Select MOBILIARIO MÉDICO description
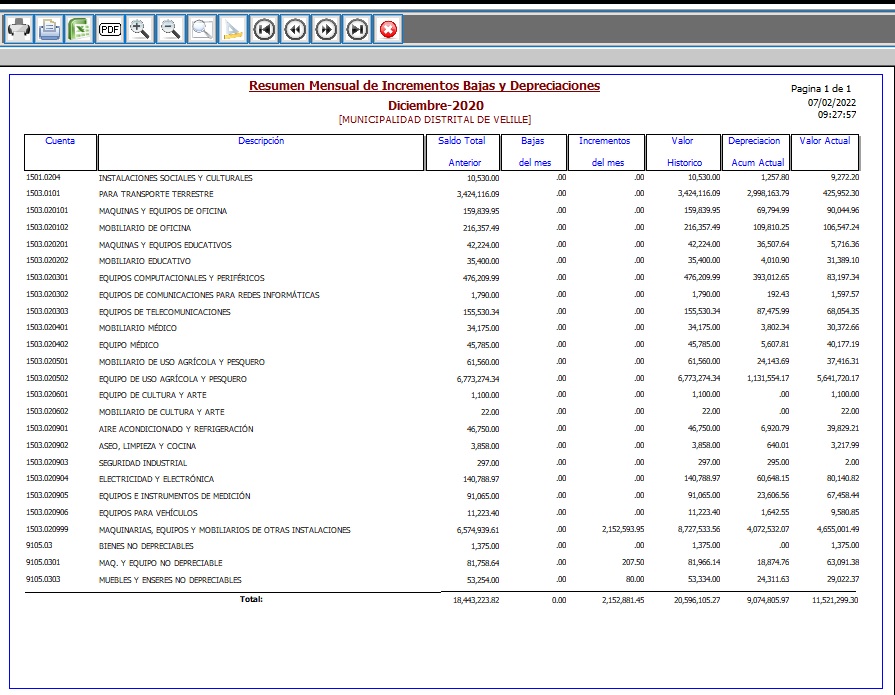The image size is (895, 695). click(138, 328)
